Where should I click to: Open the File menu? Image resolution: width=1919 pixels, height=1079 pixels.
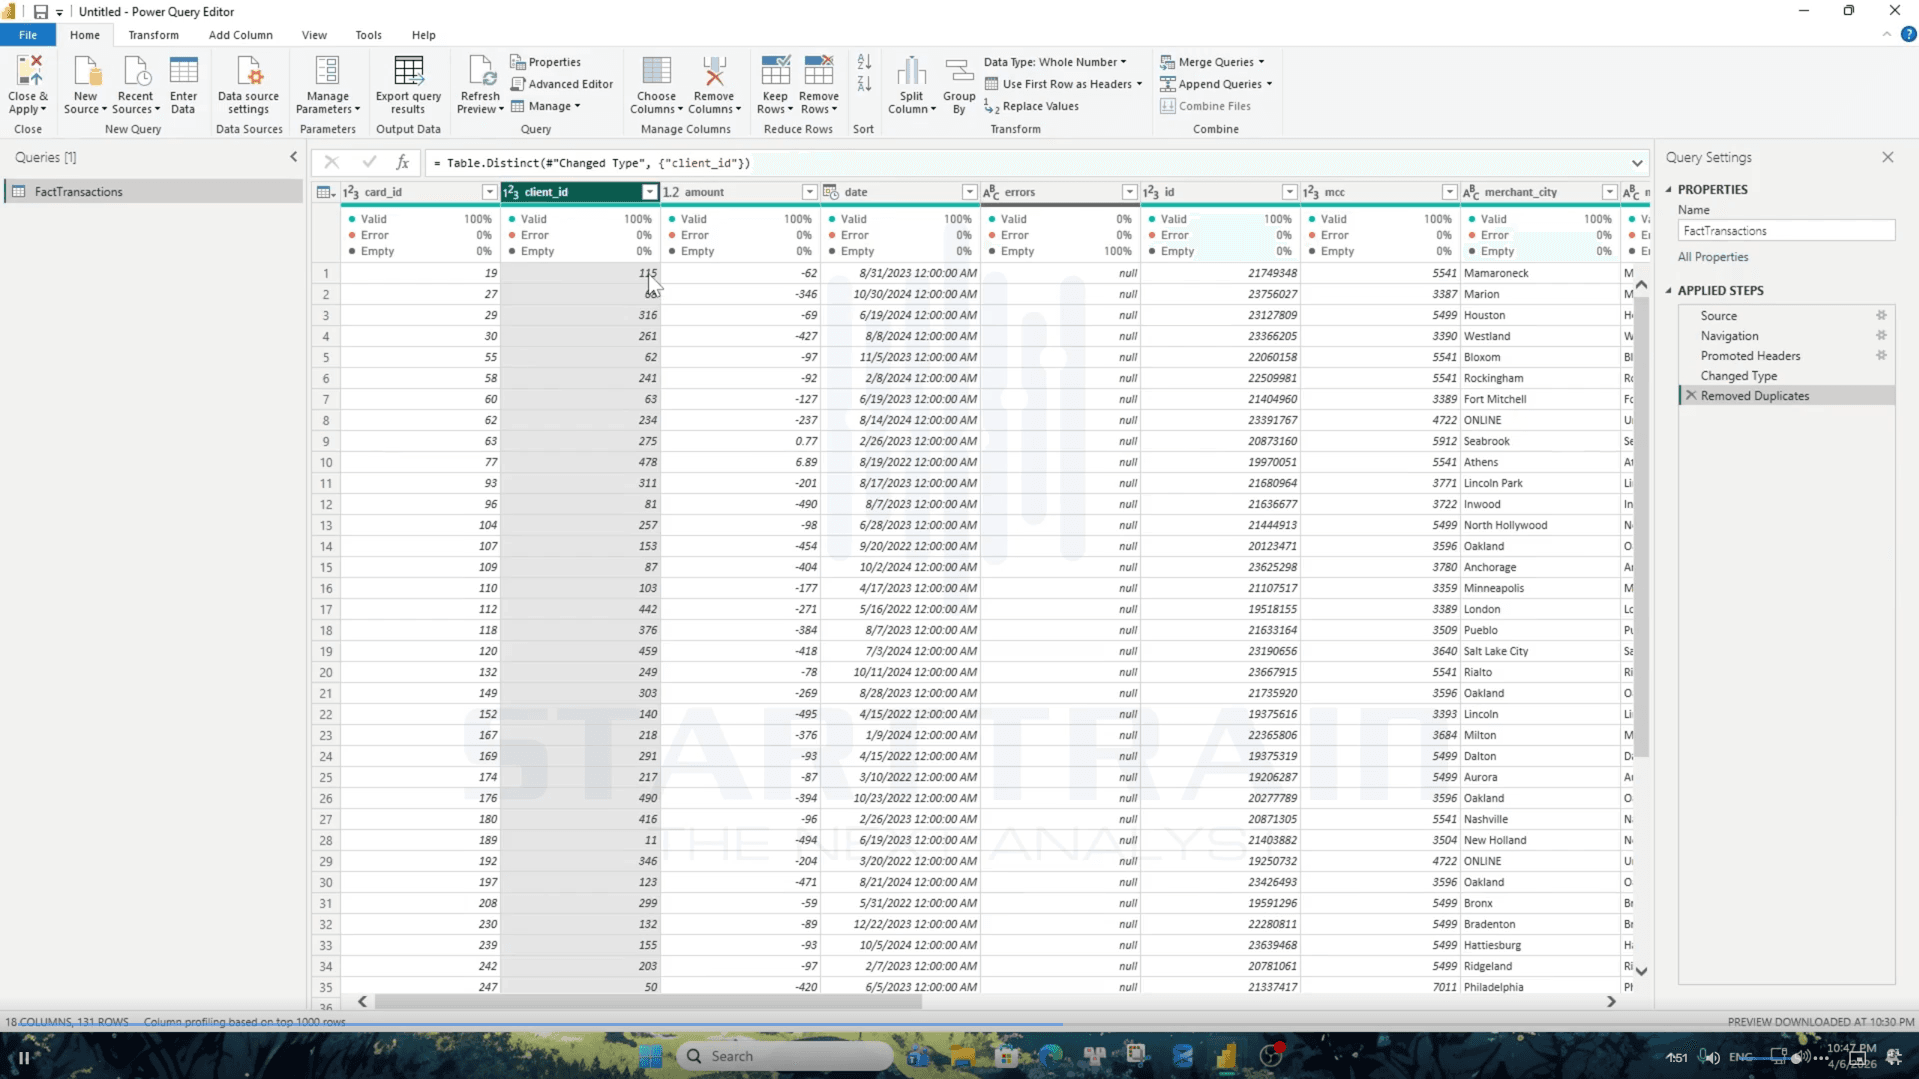point(28,35)
